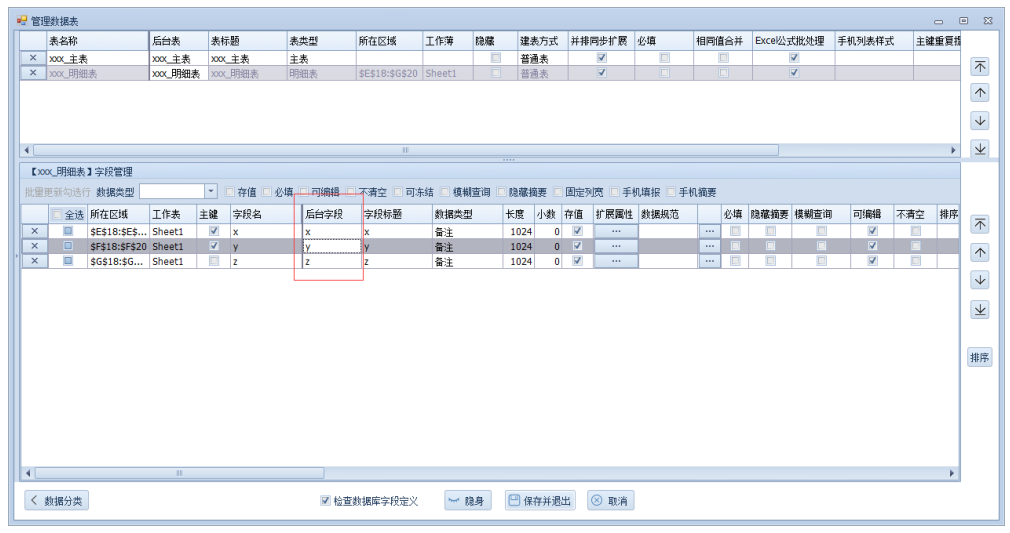
Task: Toggle 检查数据库字段定义 checkbox
Action: coord(325,501)
